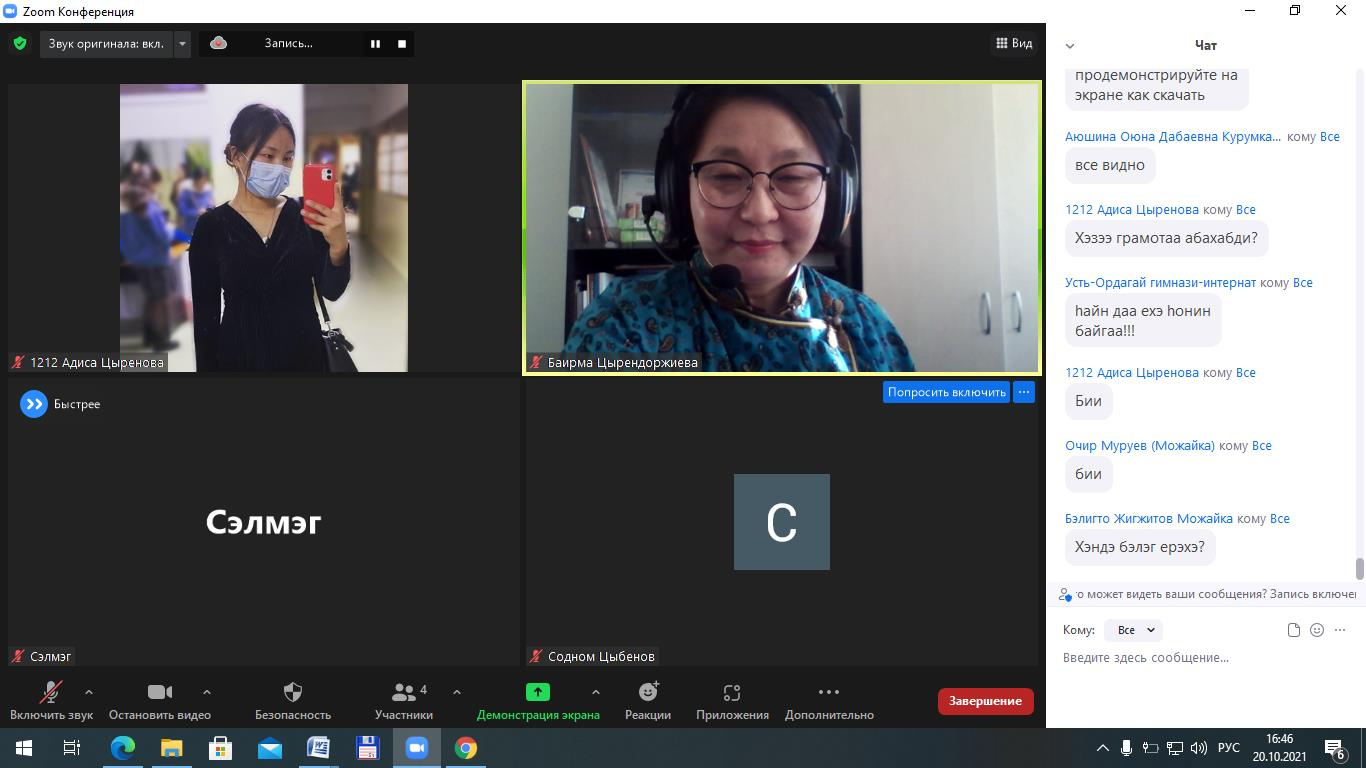
Task: Open the Вид (View) layout menu
Action: [1014, 43]
